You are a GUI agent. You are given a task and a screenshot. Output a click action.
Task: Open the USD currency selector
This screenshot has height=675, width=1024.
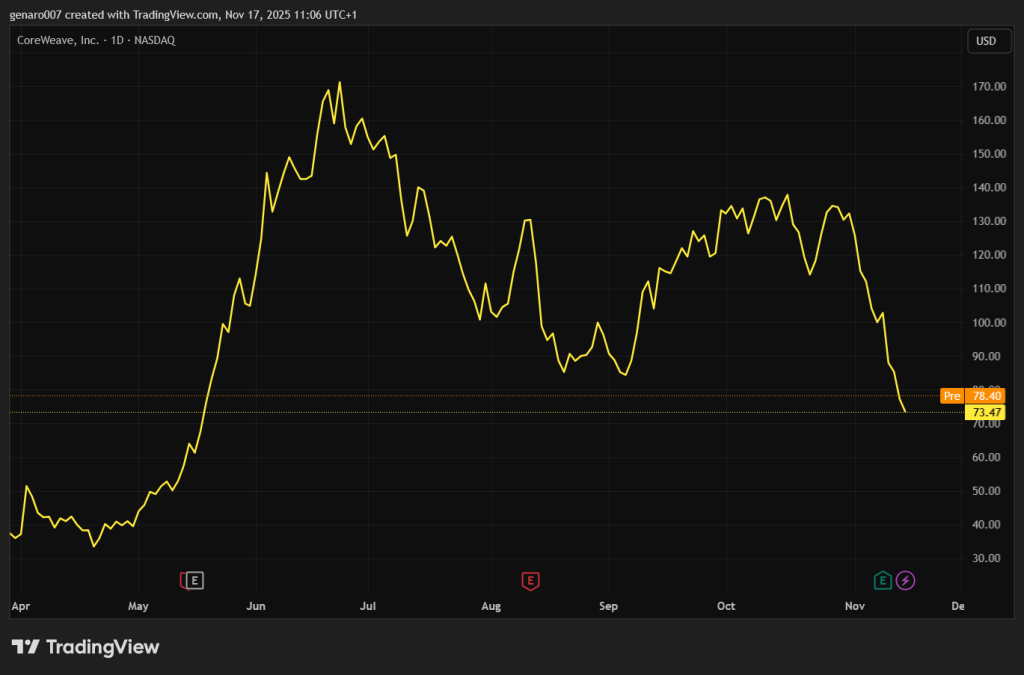[985, 41]
